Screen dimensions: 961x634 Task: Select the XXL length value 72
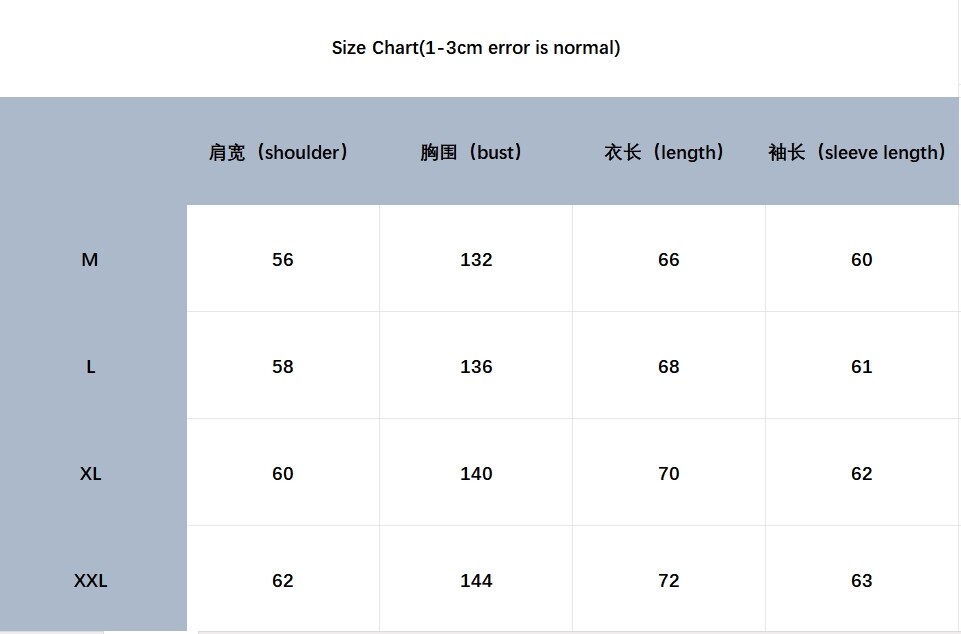point(669,581)
